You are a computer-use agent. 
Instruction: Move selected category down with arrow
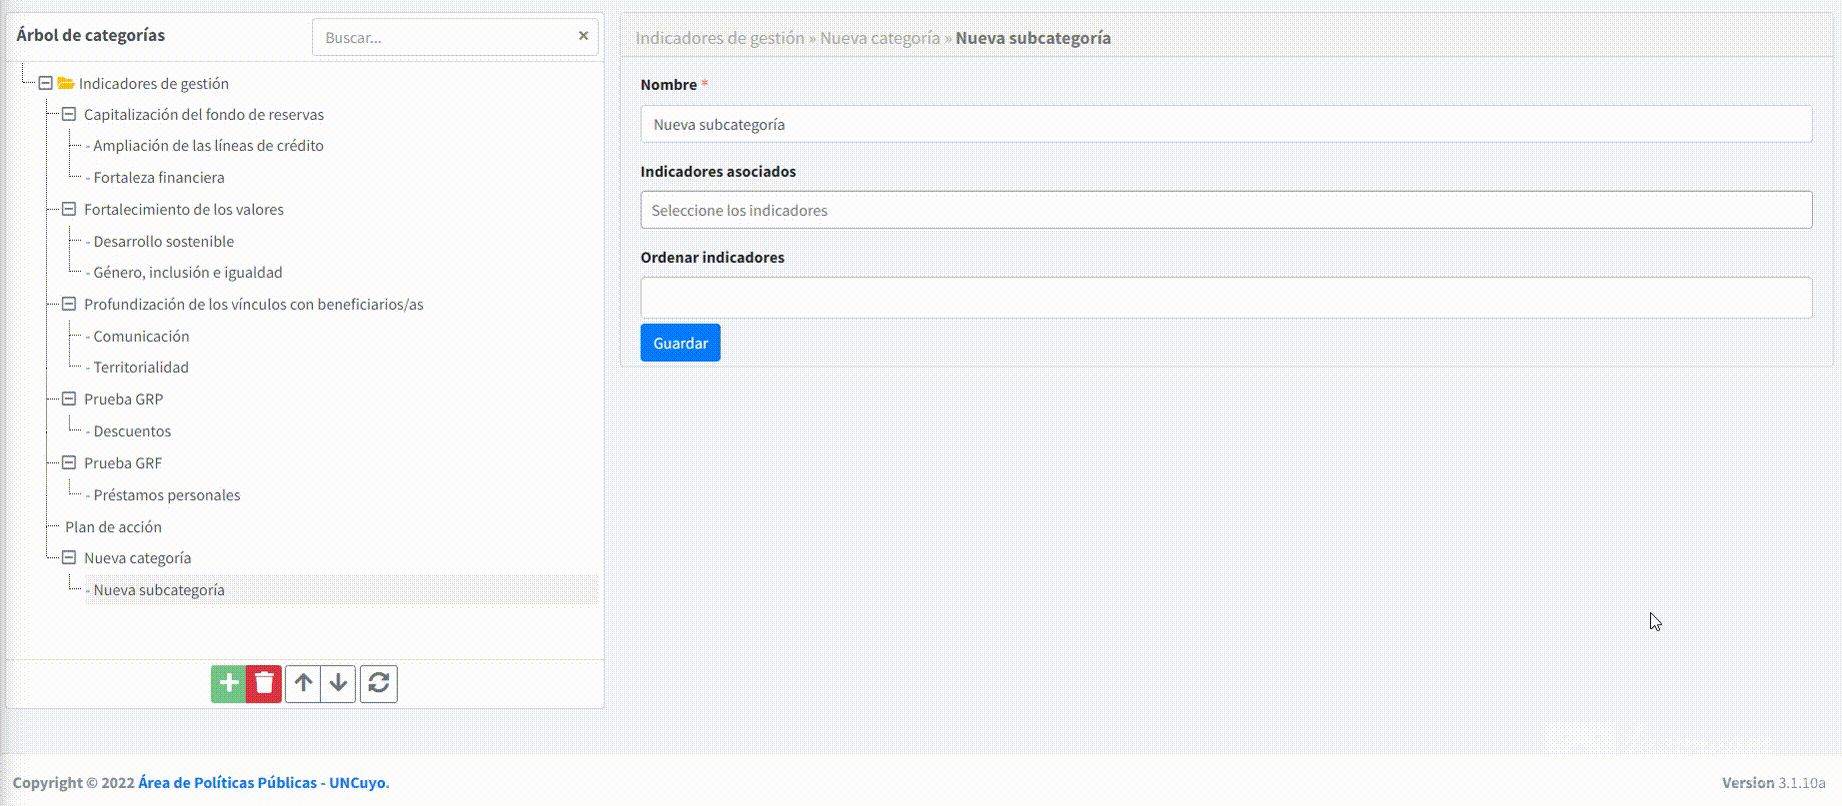(339, 684)
